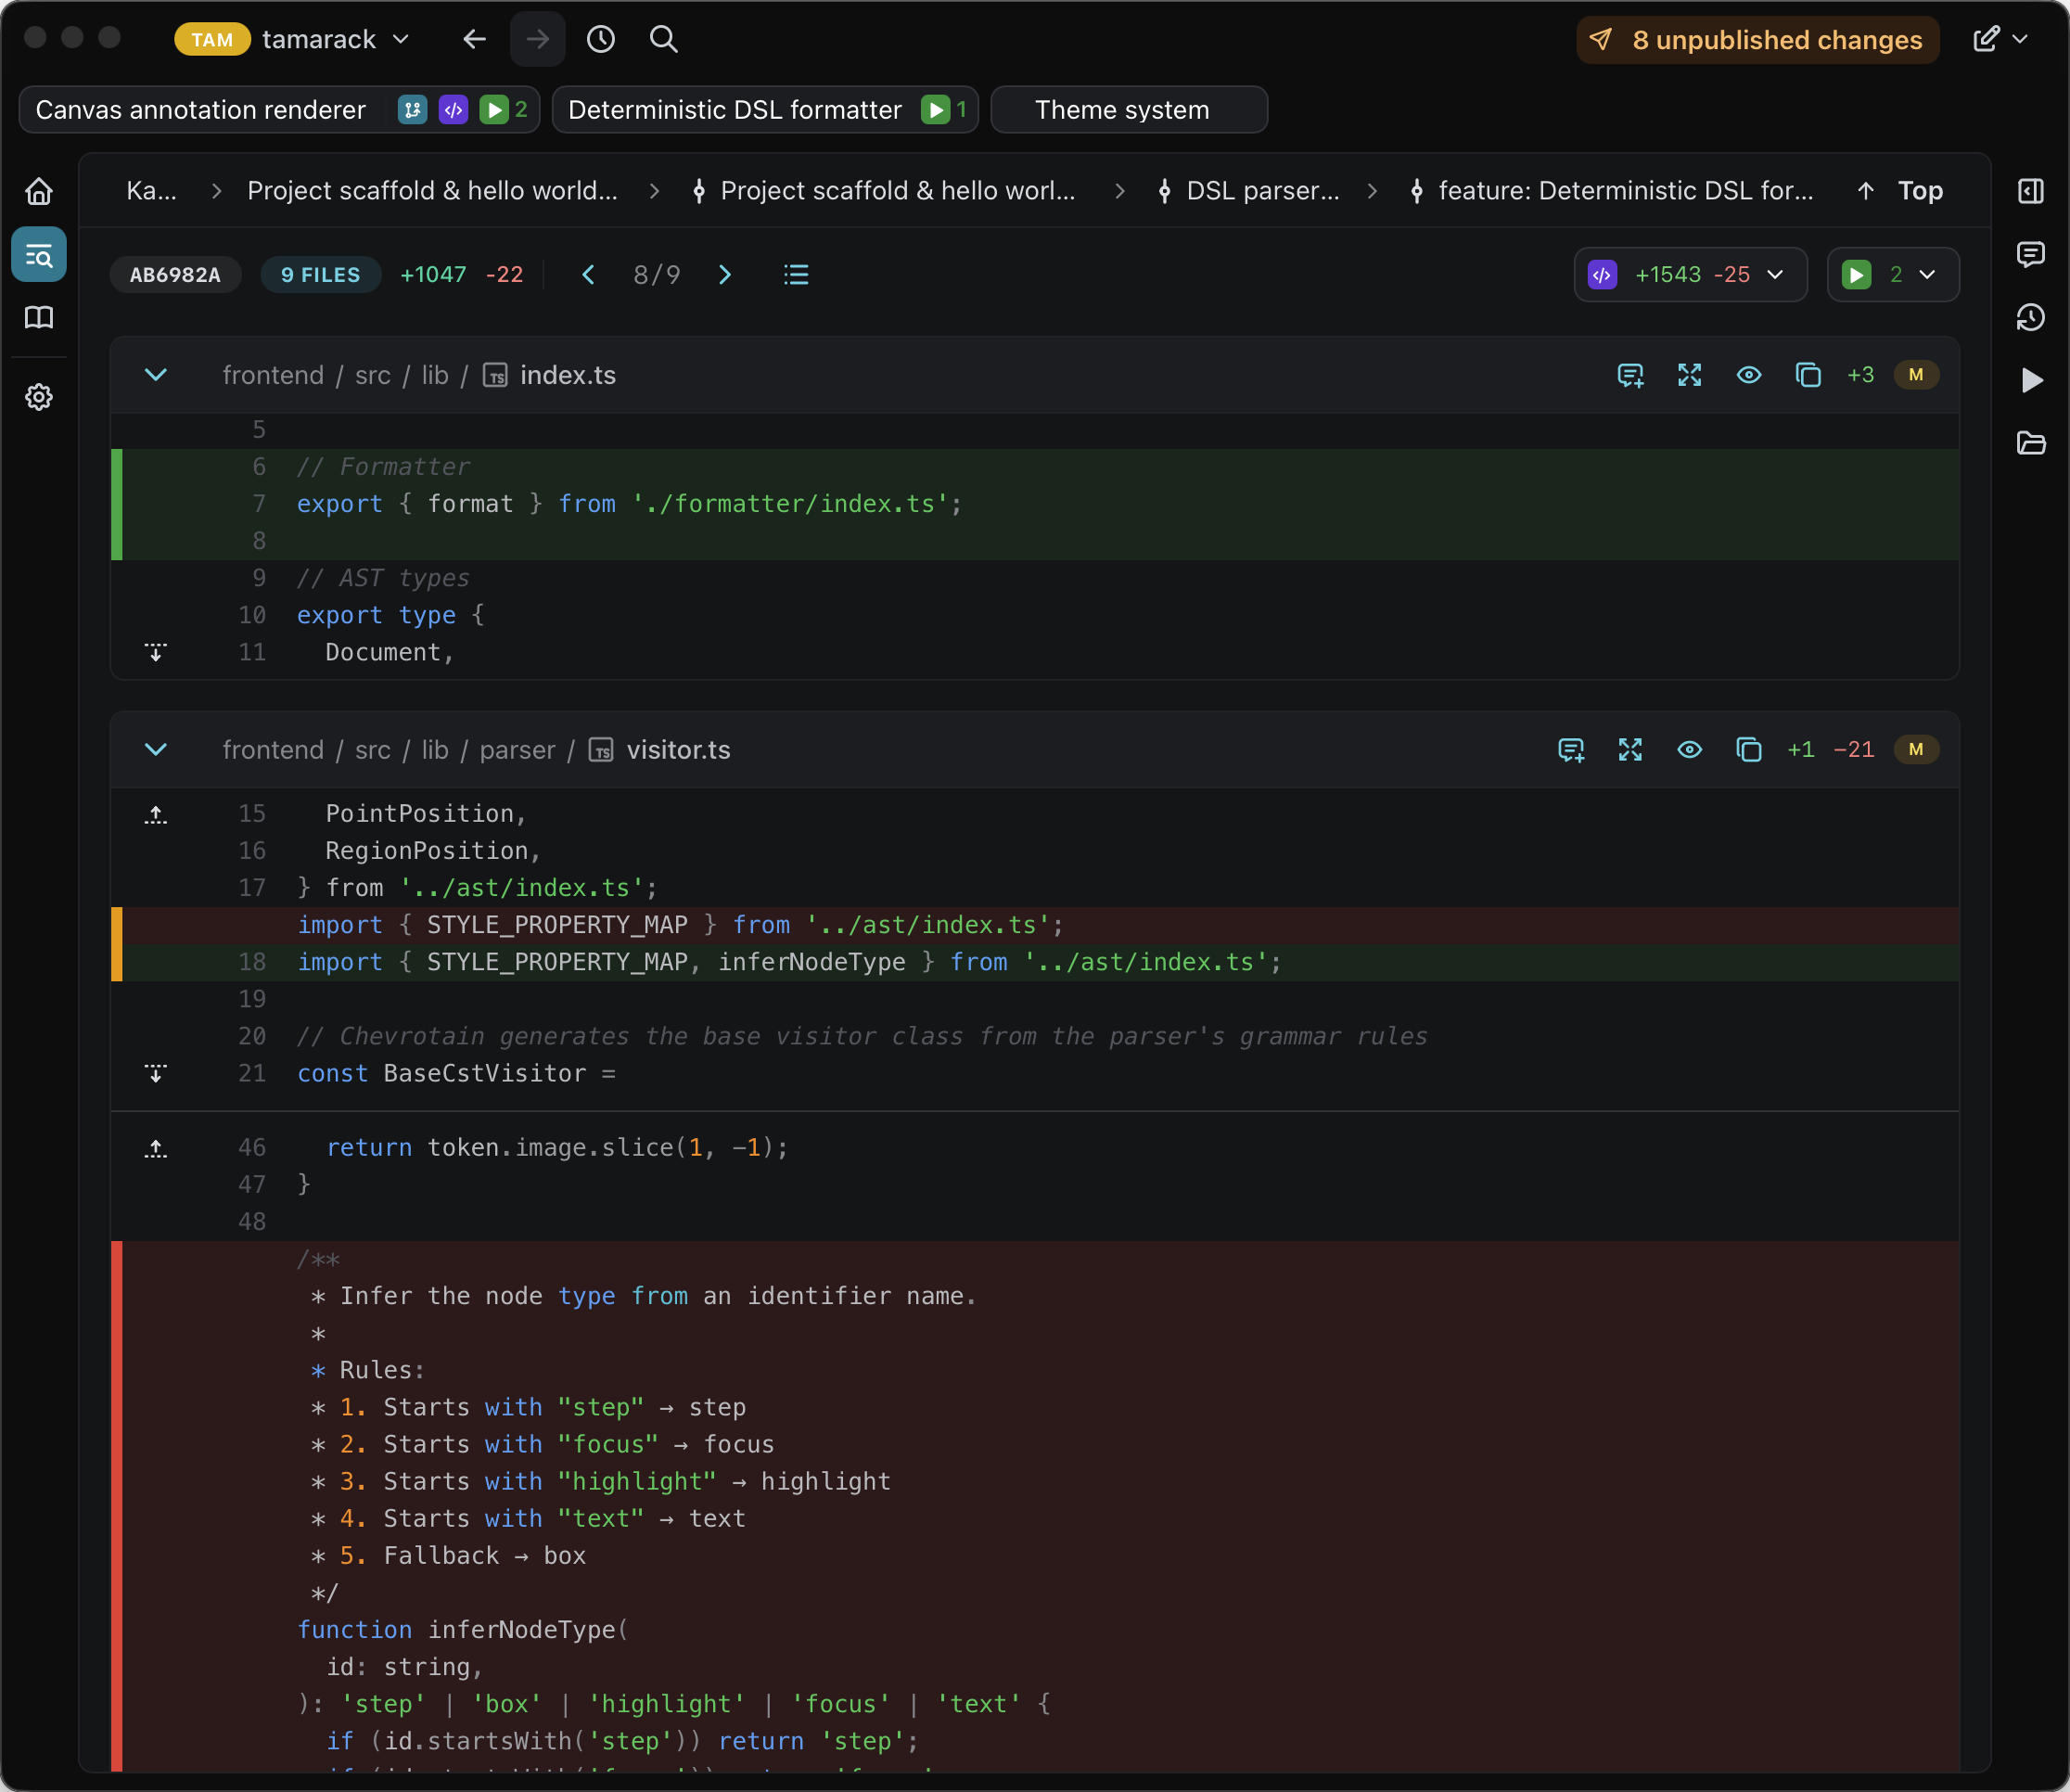Toggle viewed eye on index.ts
The height and width of the screenshot is (1792, 2070).
point(1748,375)
